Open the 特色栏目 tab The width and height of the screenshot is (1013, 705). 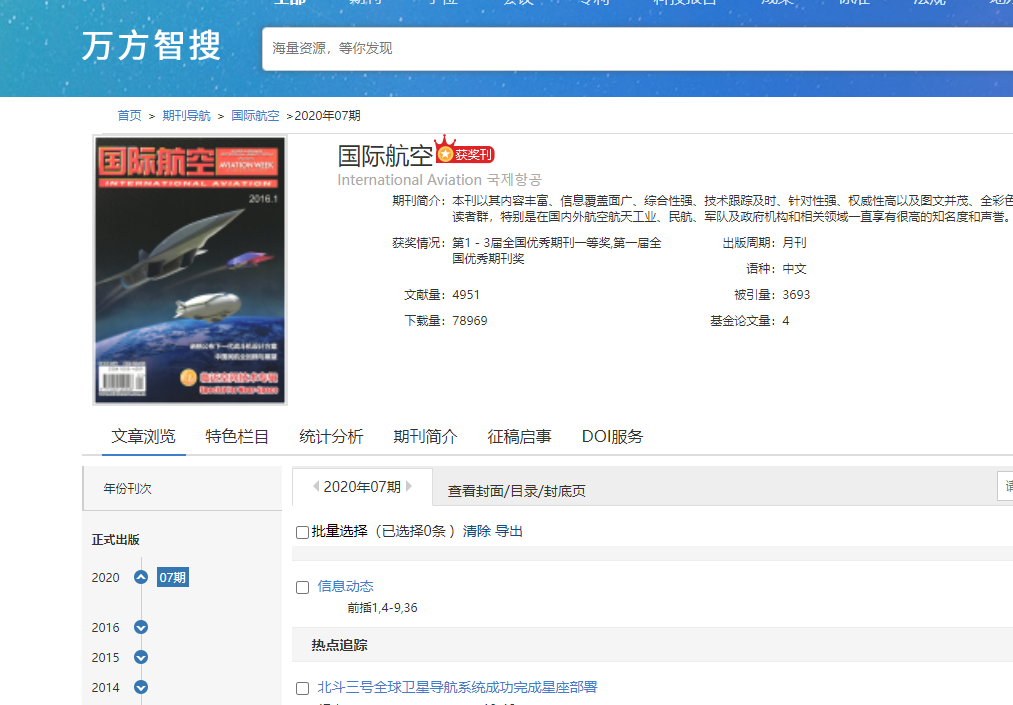(x=237, y=437)
